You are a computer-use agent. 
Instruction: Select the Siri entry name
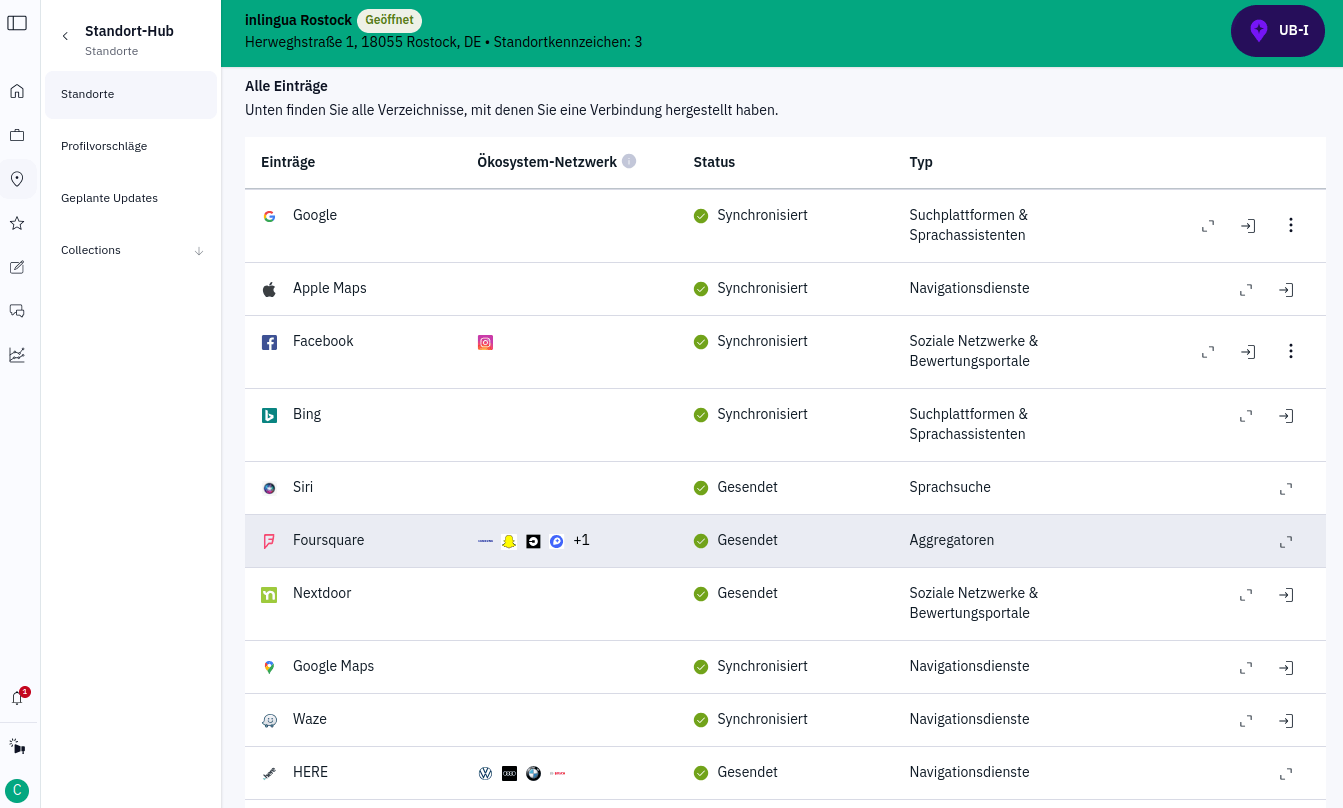point(303,487)
